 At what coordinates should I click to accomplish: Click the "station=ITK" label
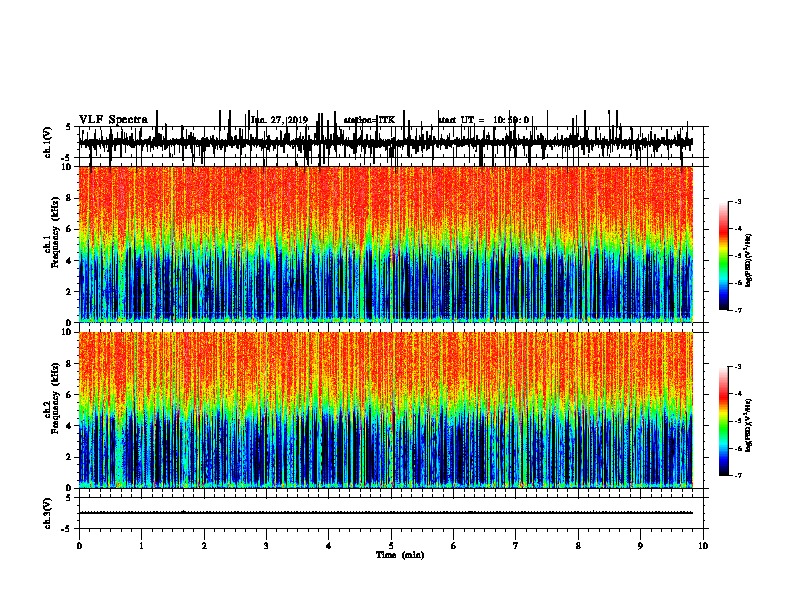coord(369,120)
